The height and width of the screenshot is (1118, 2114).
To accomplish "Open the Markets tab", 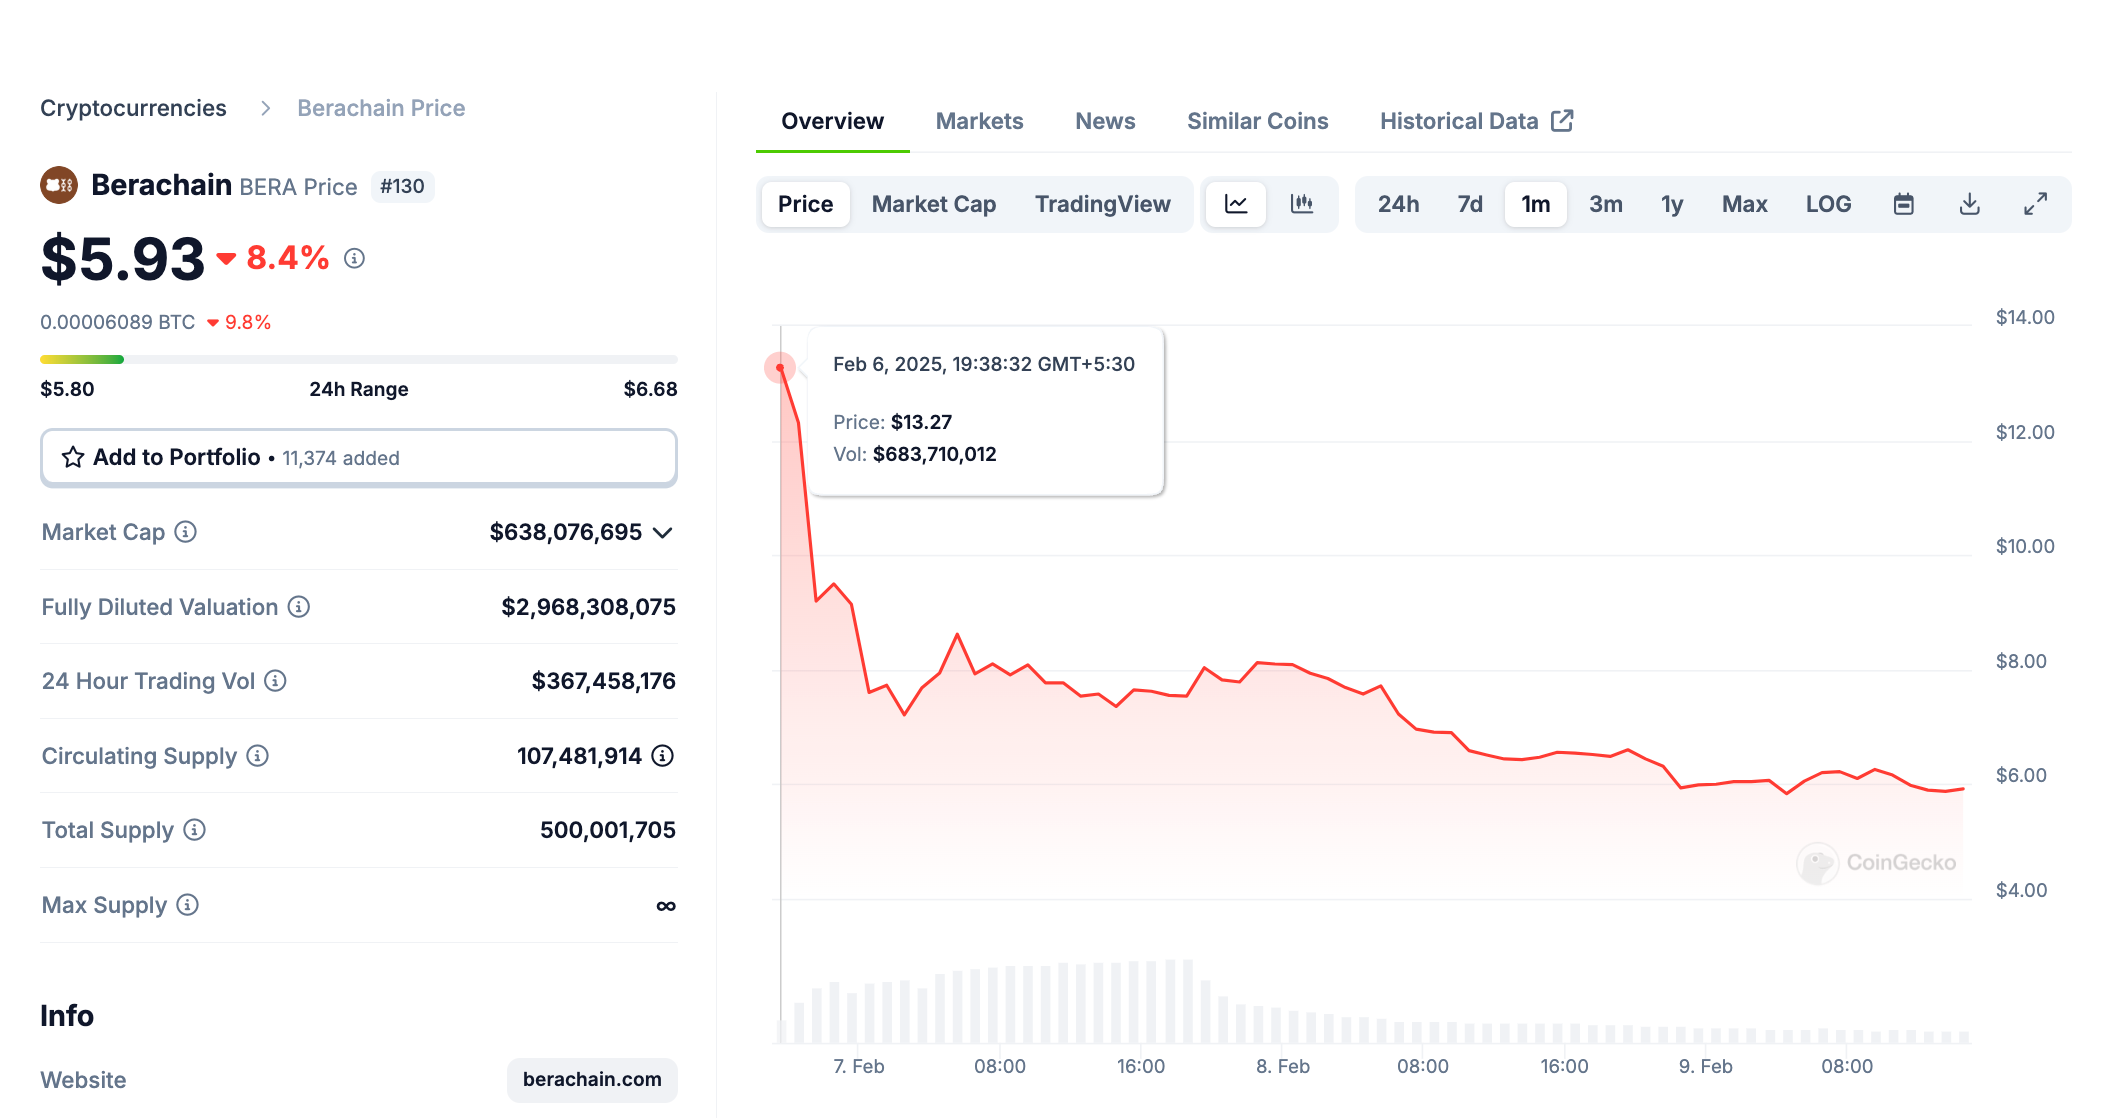I will coord(980,121).
